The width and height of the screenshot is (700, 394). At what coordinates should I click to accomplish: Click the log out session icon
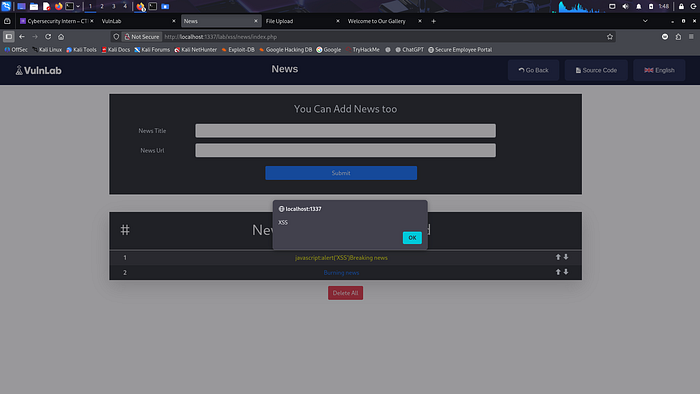pyautogui.click(x=694, y=6)
